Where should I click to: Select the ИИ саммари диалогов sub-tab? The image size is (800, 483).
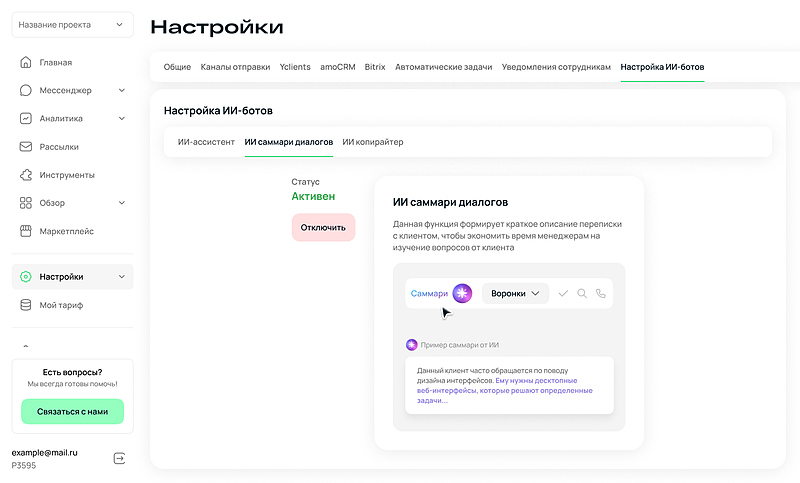[x=289, y=142]
